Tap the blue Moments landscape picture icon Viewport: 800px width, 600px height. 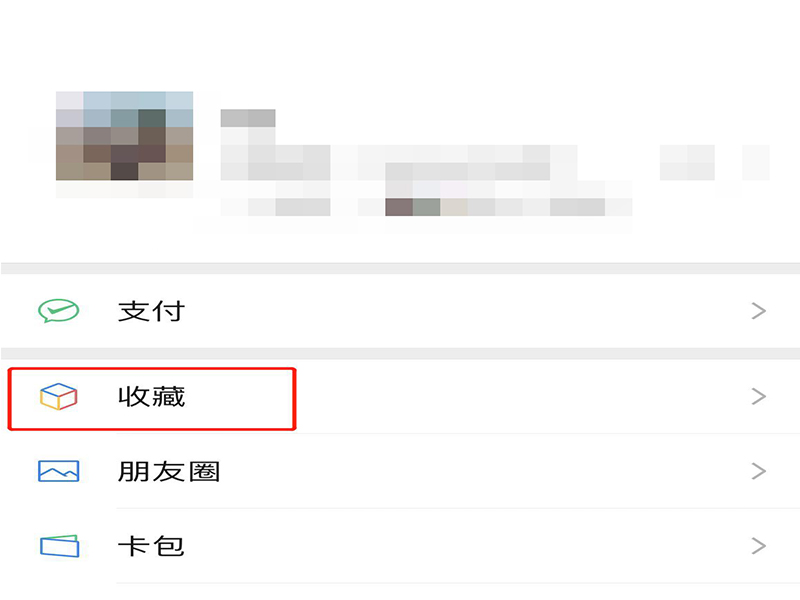tap(59, 471)
